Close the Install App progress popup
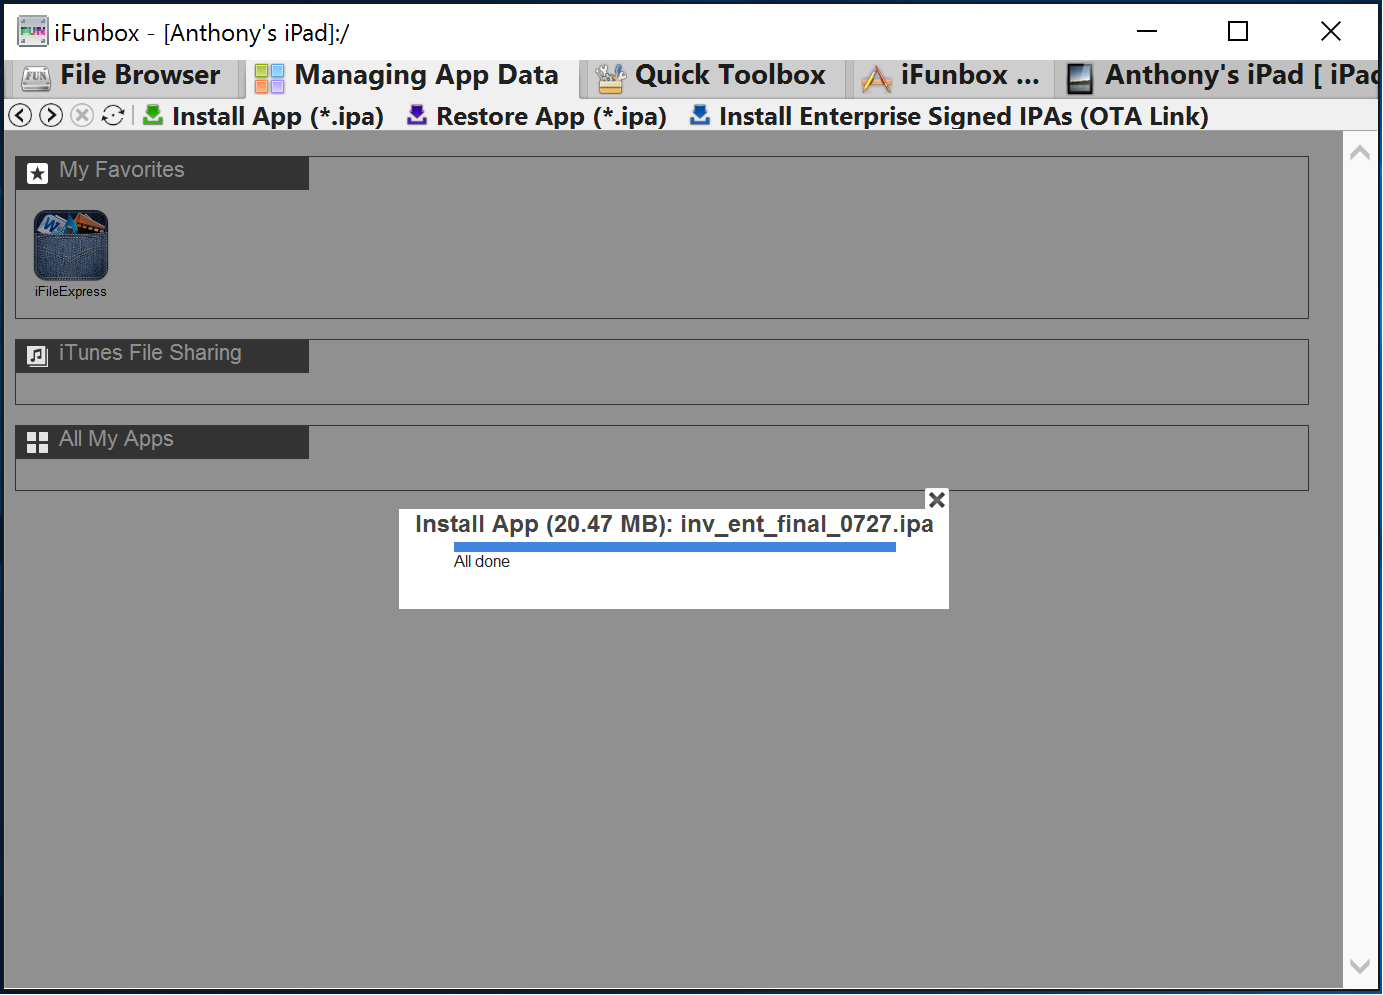 937,499
